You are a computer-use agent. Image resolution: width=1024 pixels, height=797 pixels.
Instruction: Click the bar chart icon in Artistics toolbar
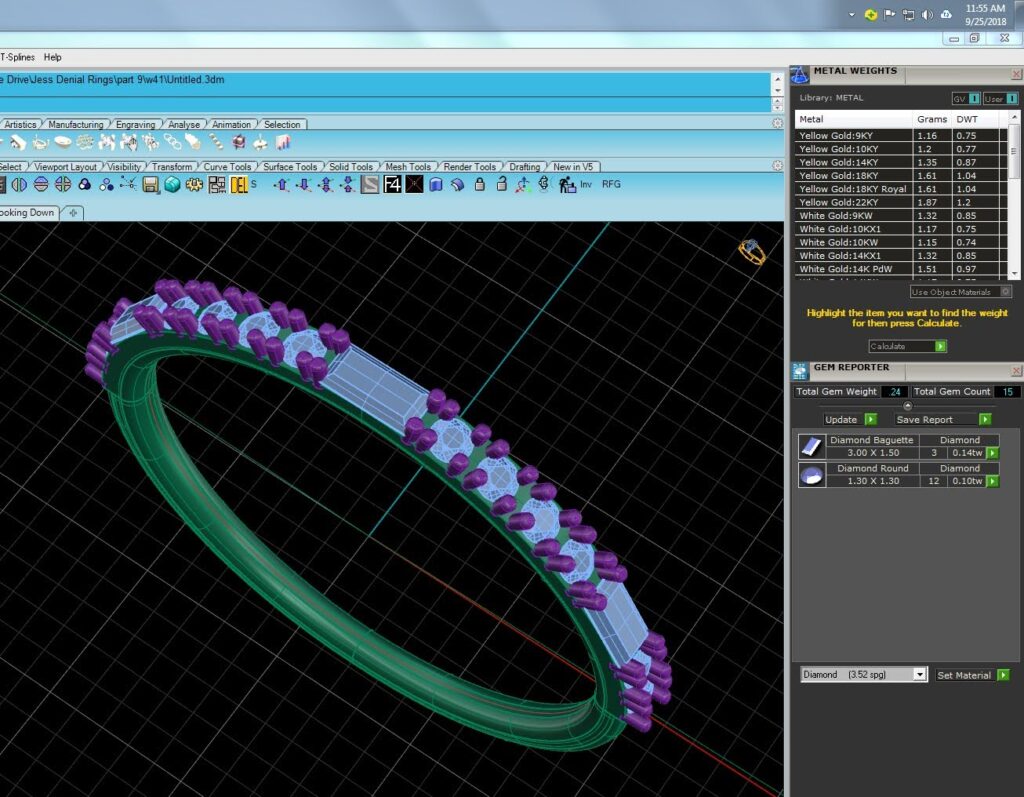[283, 142]
